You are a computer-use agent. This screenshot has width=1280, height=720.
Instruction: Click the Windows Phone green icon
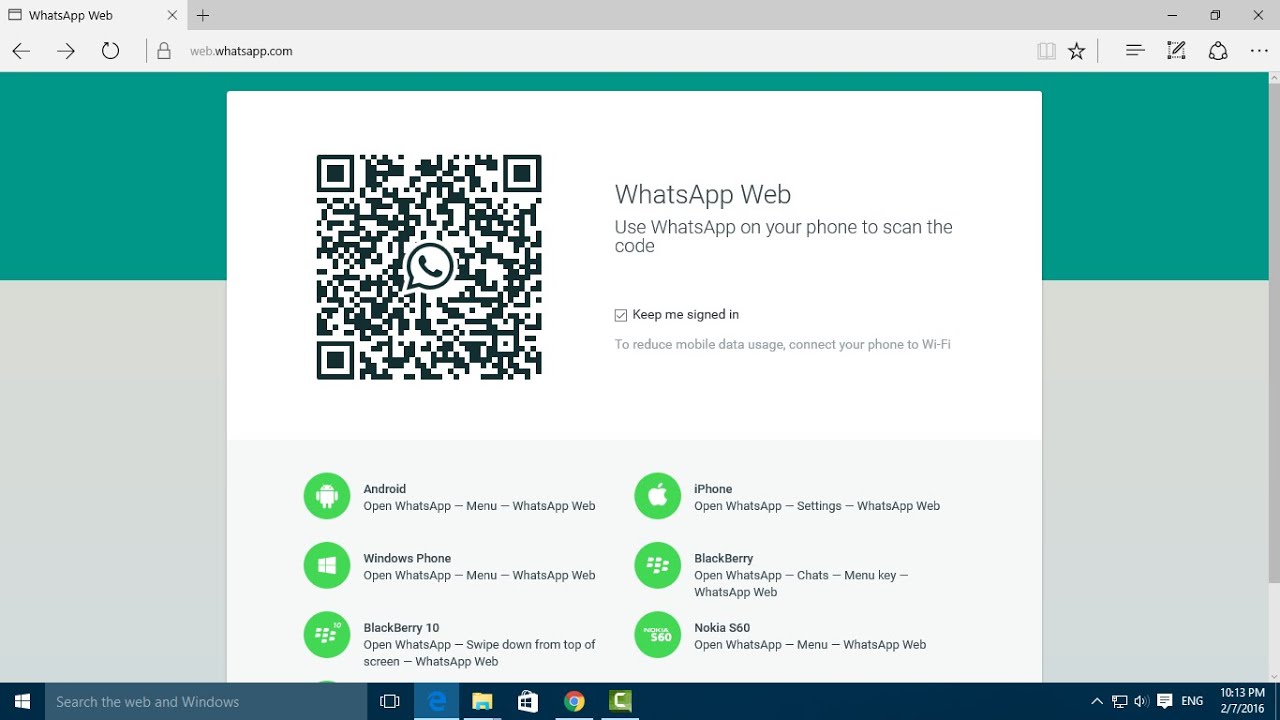pos(327,566)
